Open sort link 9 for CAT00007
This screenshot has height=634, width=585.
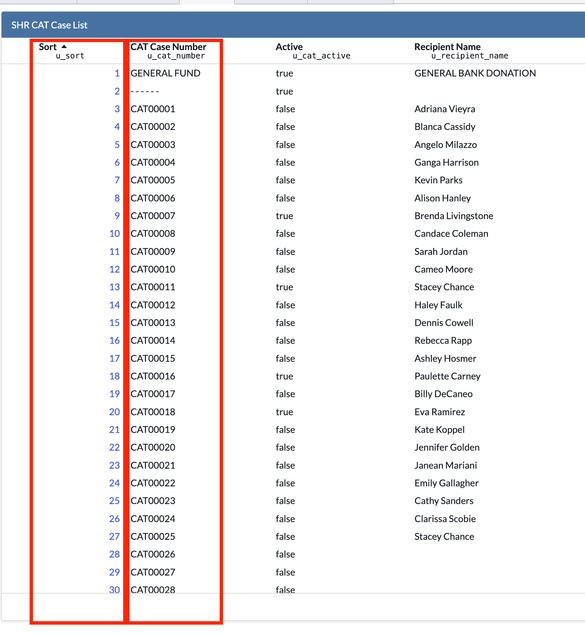click(117, 216)
